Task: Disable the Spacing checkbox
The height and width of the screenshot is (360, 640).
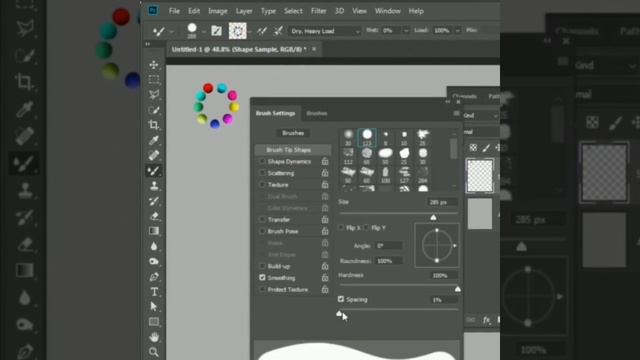Action: tap(341, 299)
